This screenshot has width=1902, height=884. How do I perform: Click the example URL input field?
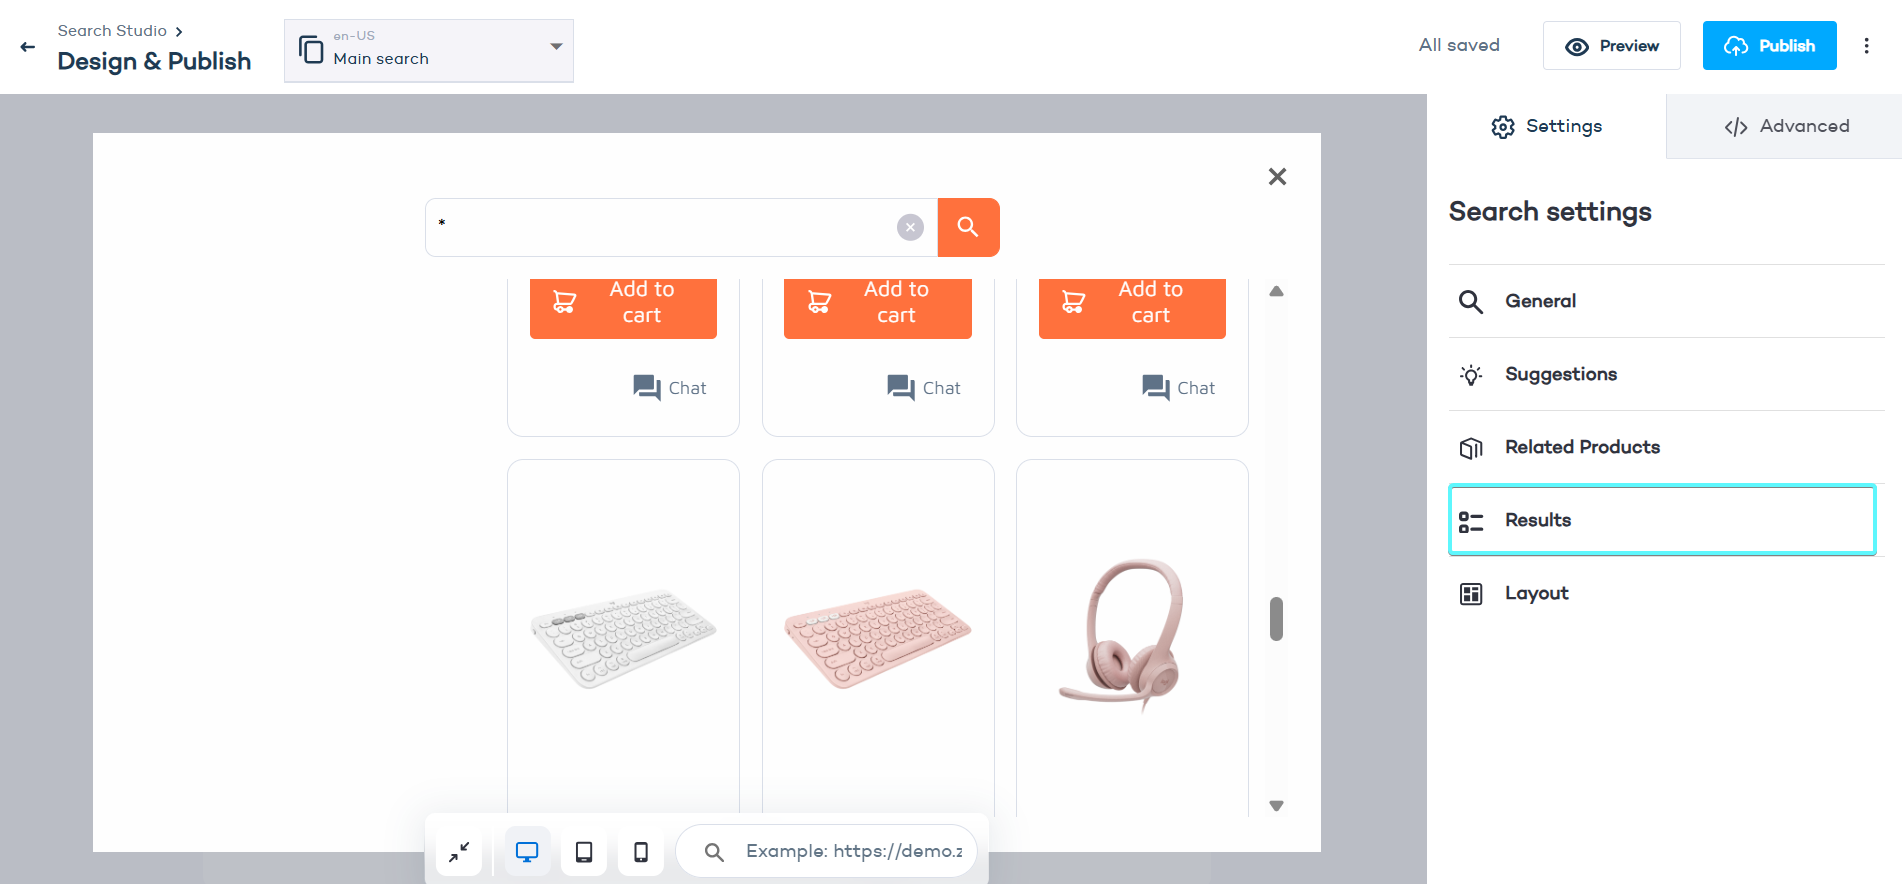[853, 851]
